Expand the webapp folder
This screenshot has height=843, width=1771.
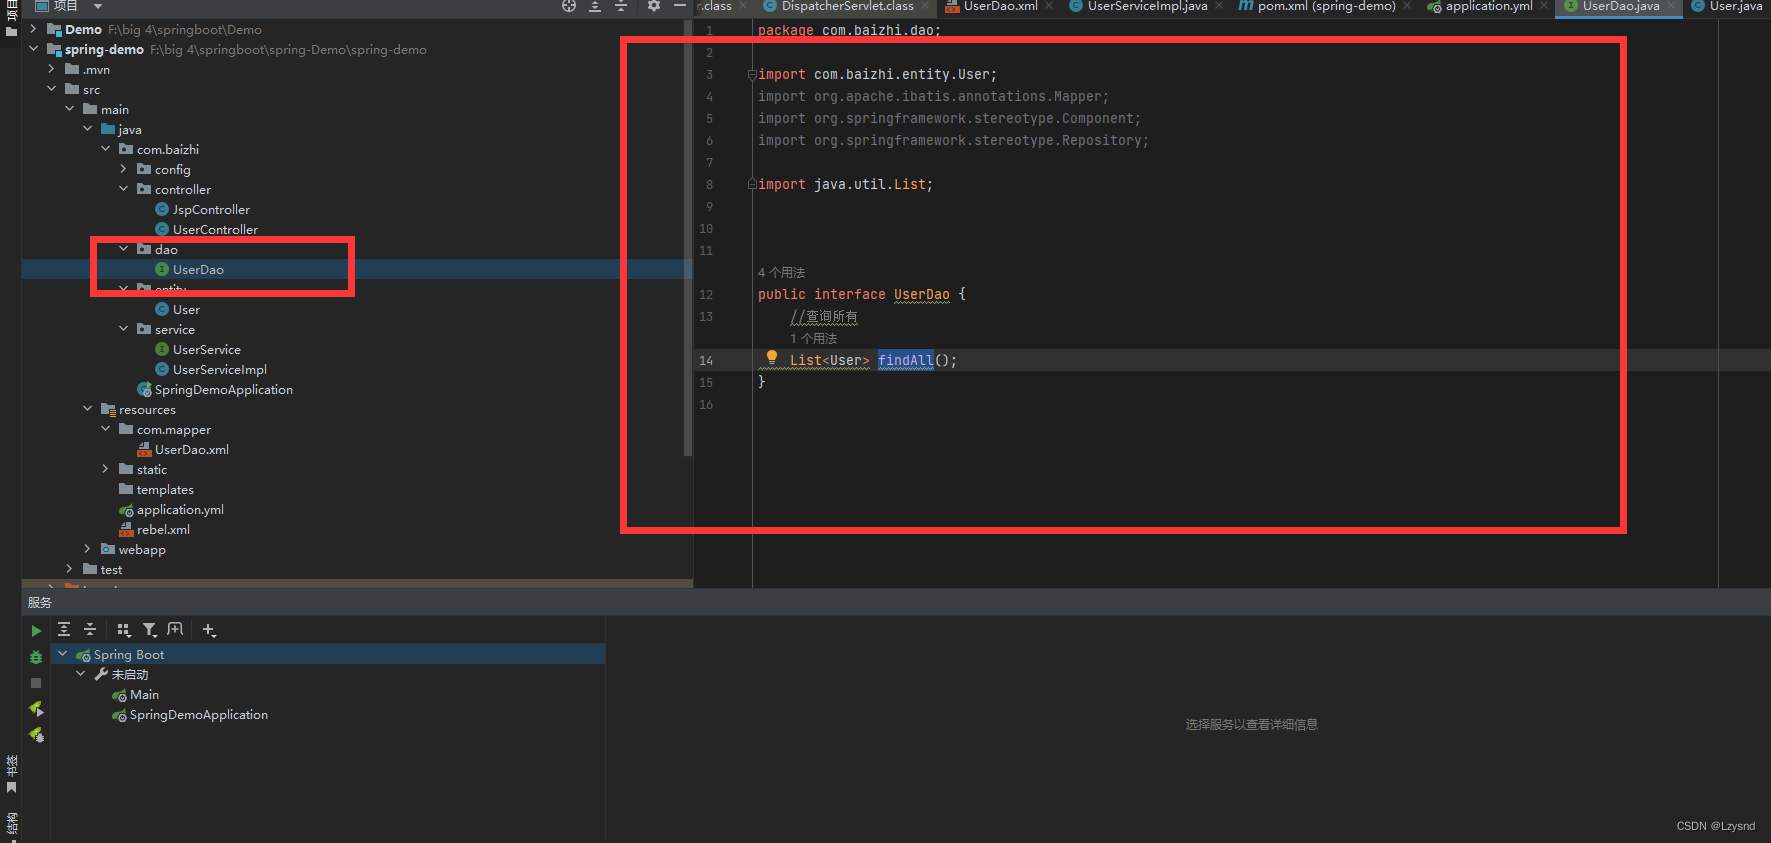88,549
